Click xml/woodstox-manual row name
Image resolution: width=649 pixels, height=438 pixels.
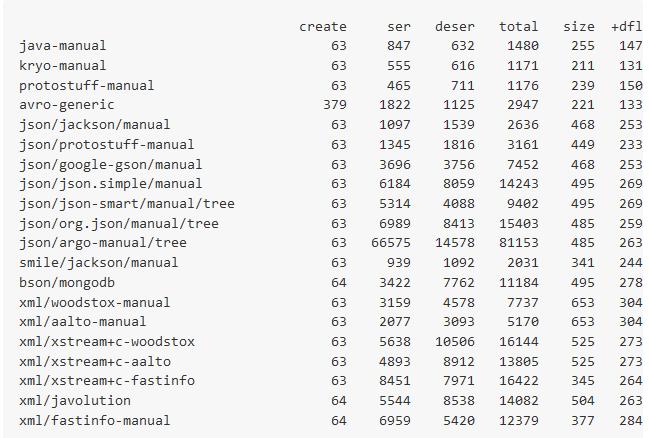tap(94, 302)
